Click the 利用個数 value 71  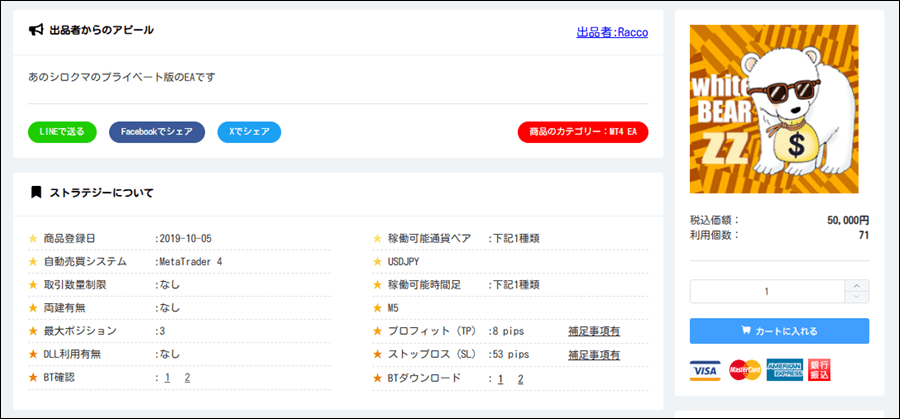click(x=864, y=235)
